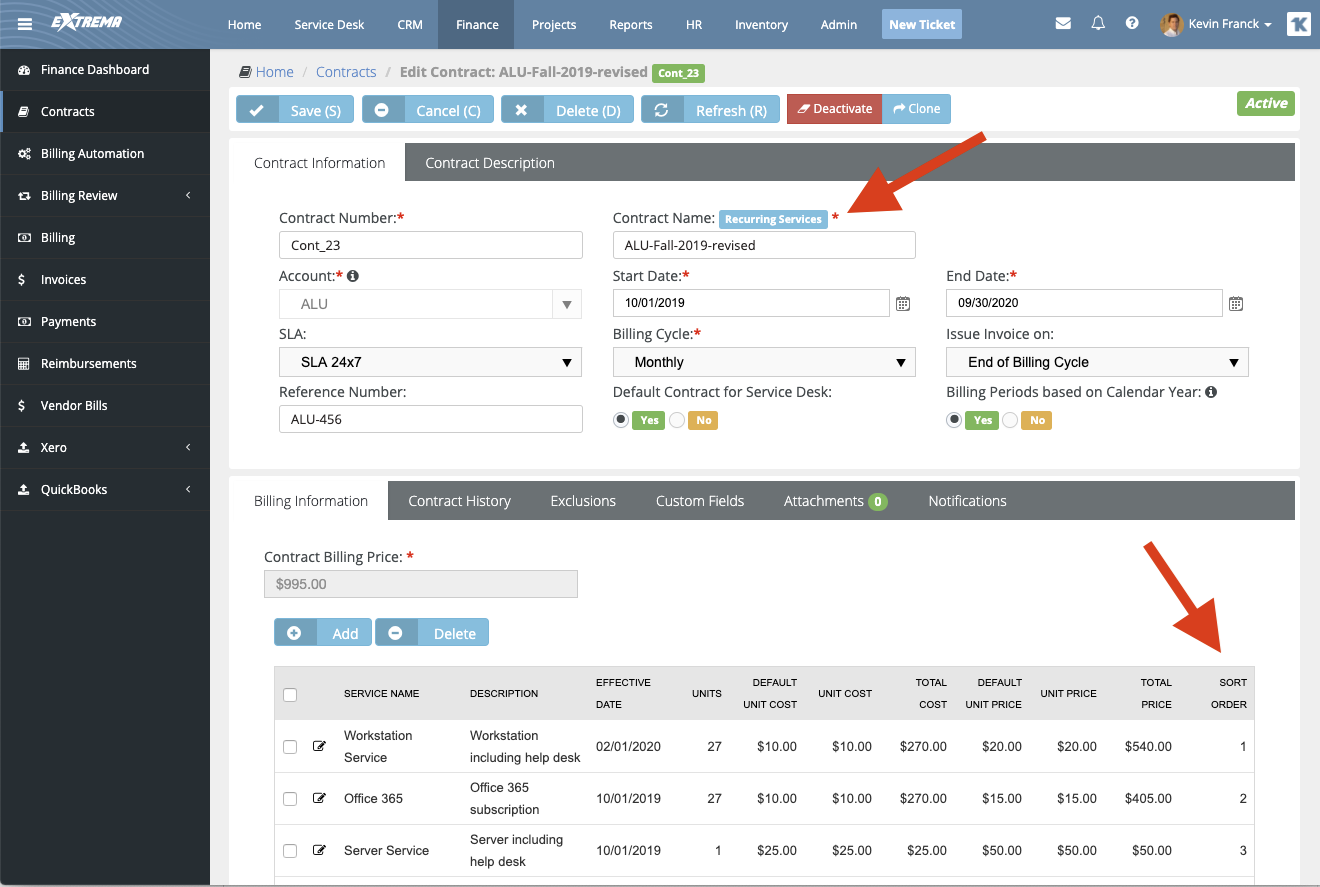Click Kevin Franck's avatar picture

tap(1171, 24)
